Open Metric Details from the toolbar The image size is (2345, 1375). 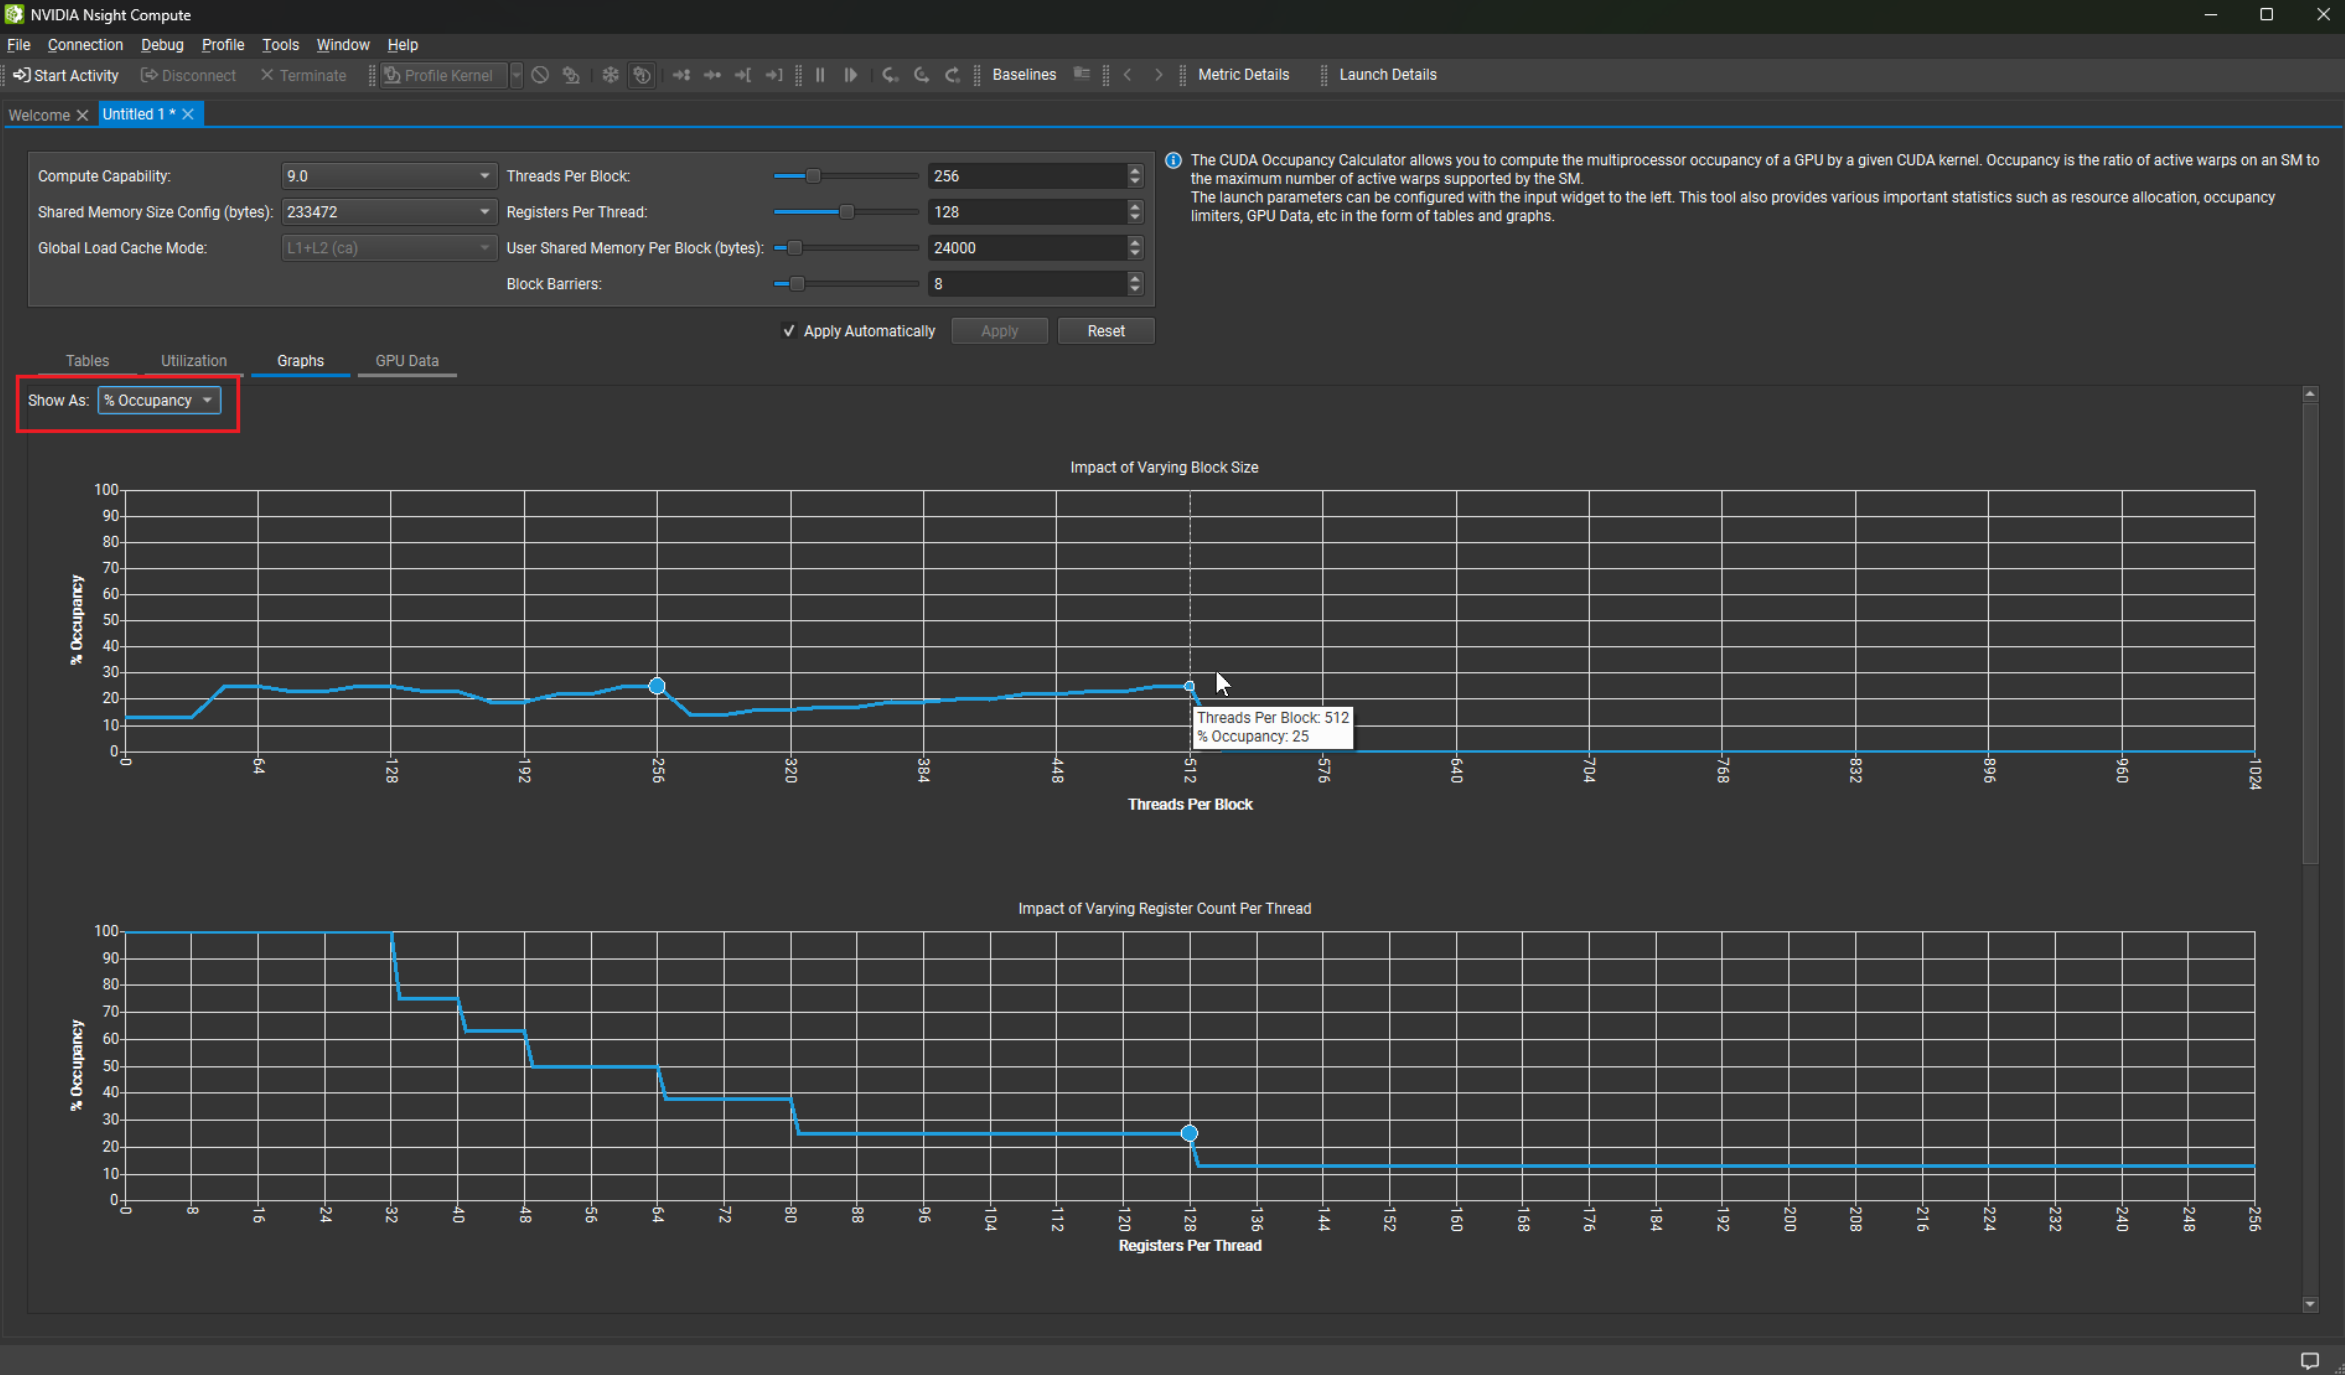pos(1242,75)
